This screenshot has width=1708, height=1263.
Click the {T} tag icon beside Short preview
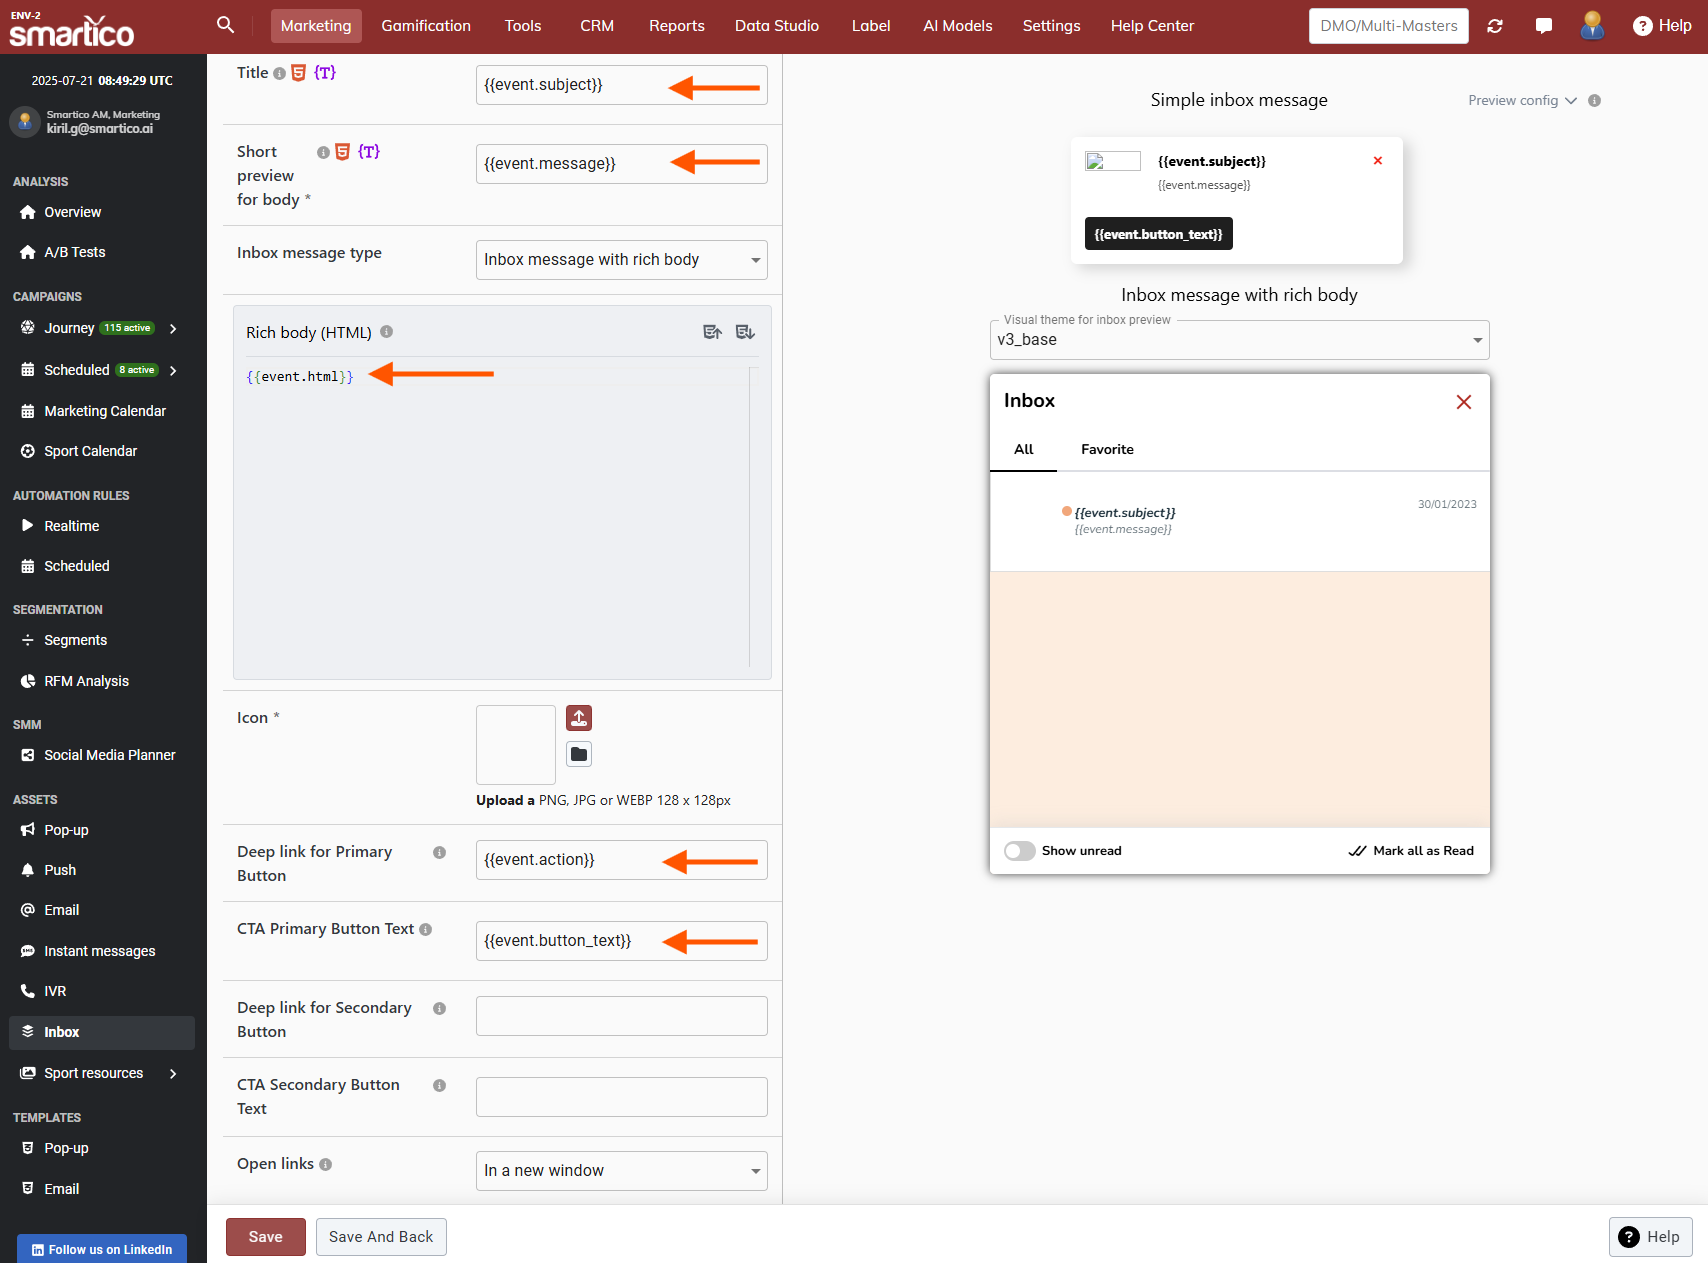point(369,152)
